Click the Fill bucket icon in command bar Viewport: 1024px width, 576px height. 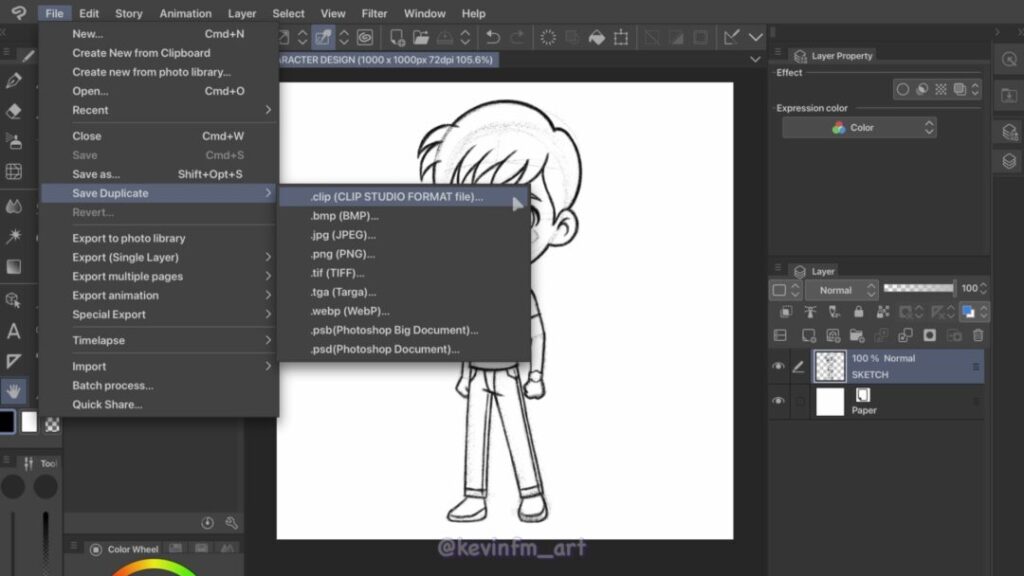[596, 38]
